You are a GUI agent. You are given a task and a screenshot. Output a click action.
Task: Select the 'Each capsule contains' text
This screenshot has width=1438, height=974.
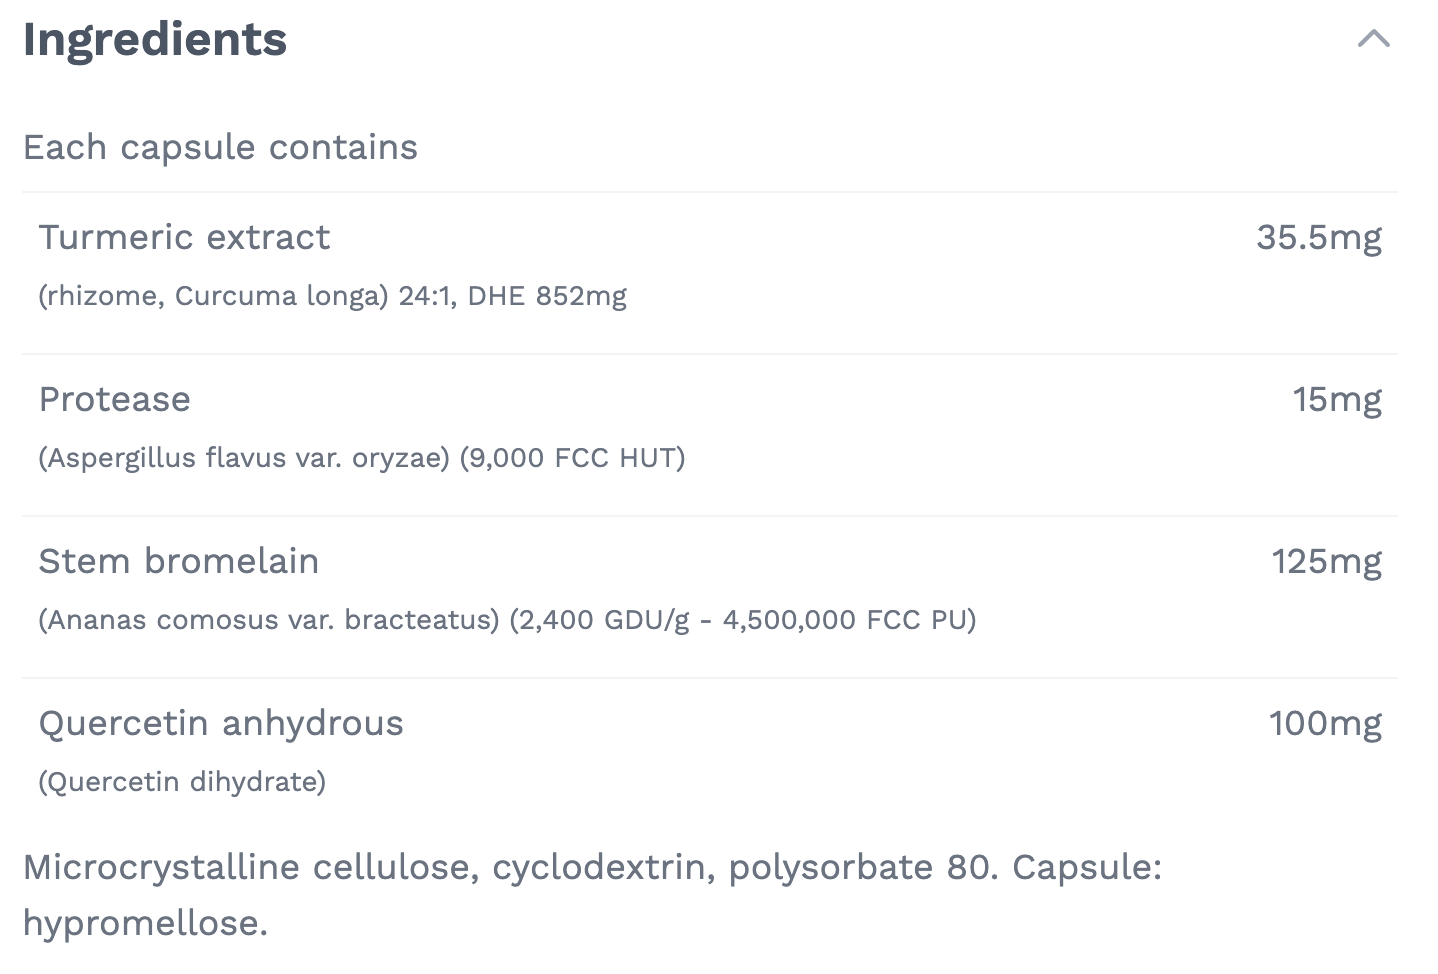point(220,147)
